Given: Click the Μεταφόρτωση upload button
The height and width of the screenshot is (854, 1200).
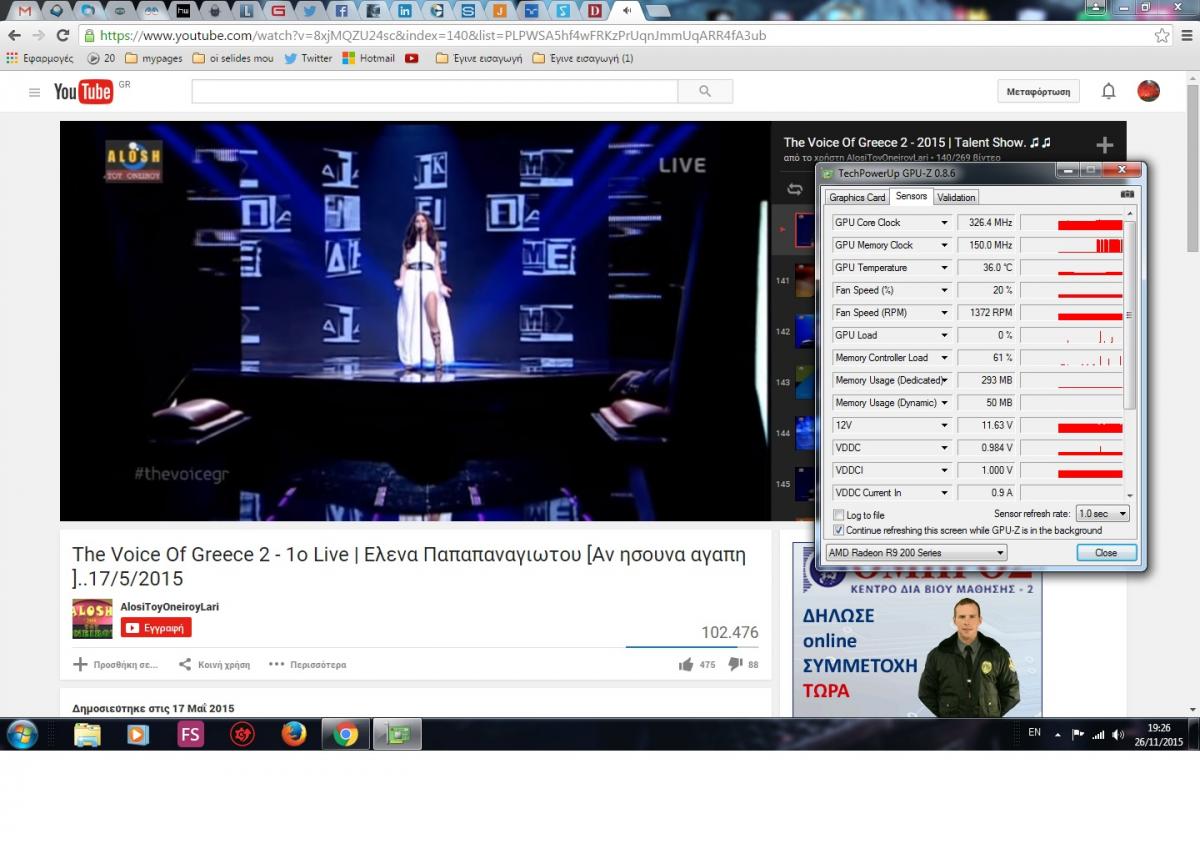Looking at the screenshot, I should click(x=1038, y=91).
